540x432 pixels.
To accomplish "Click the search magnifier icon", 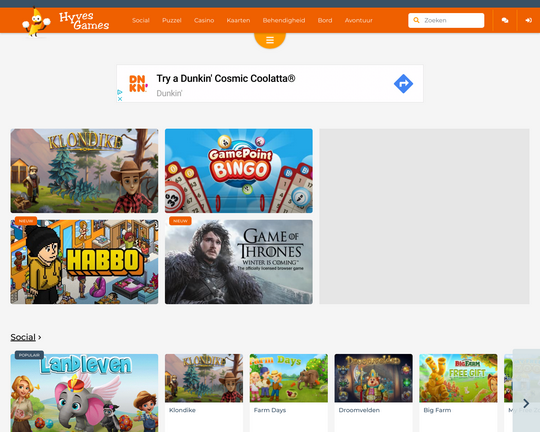I will (x=416, y=20).
